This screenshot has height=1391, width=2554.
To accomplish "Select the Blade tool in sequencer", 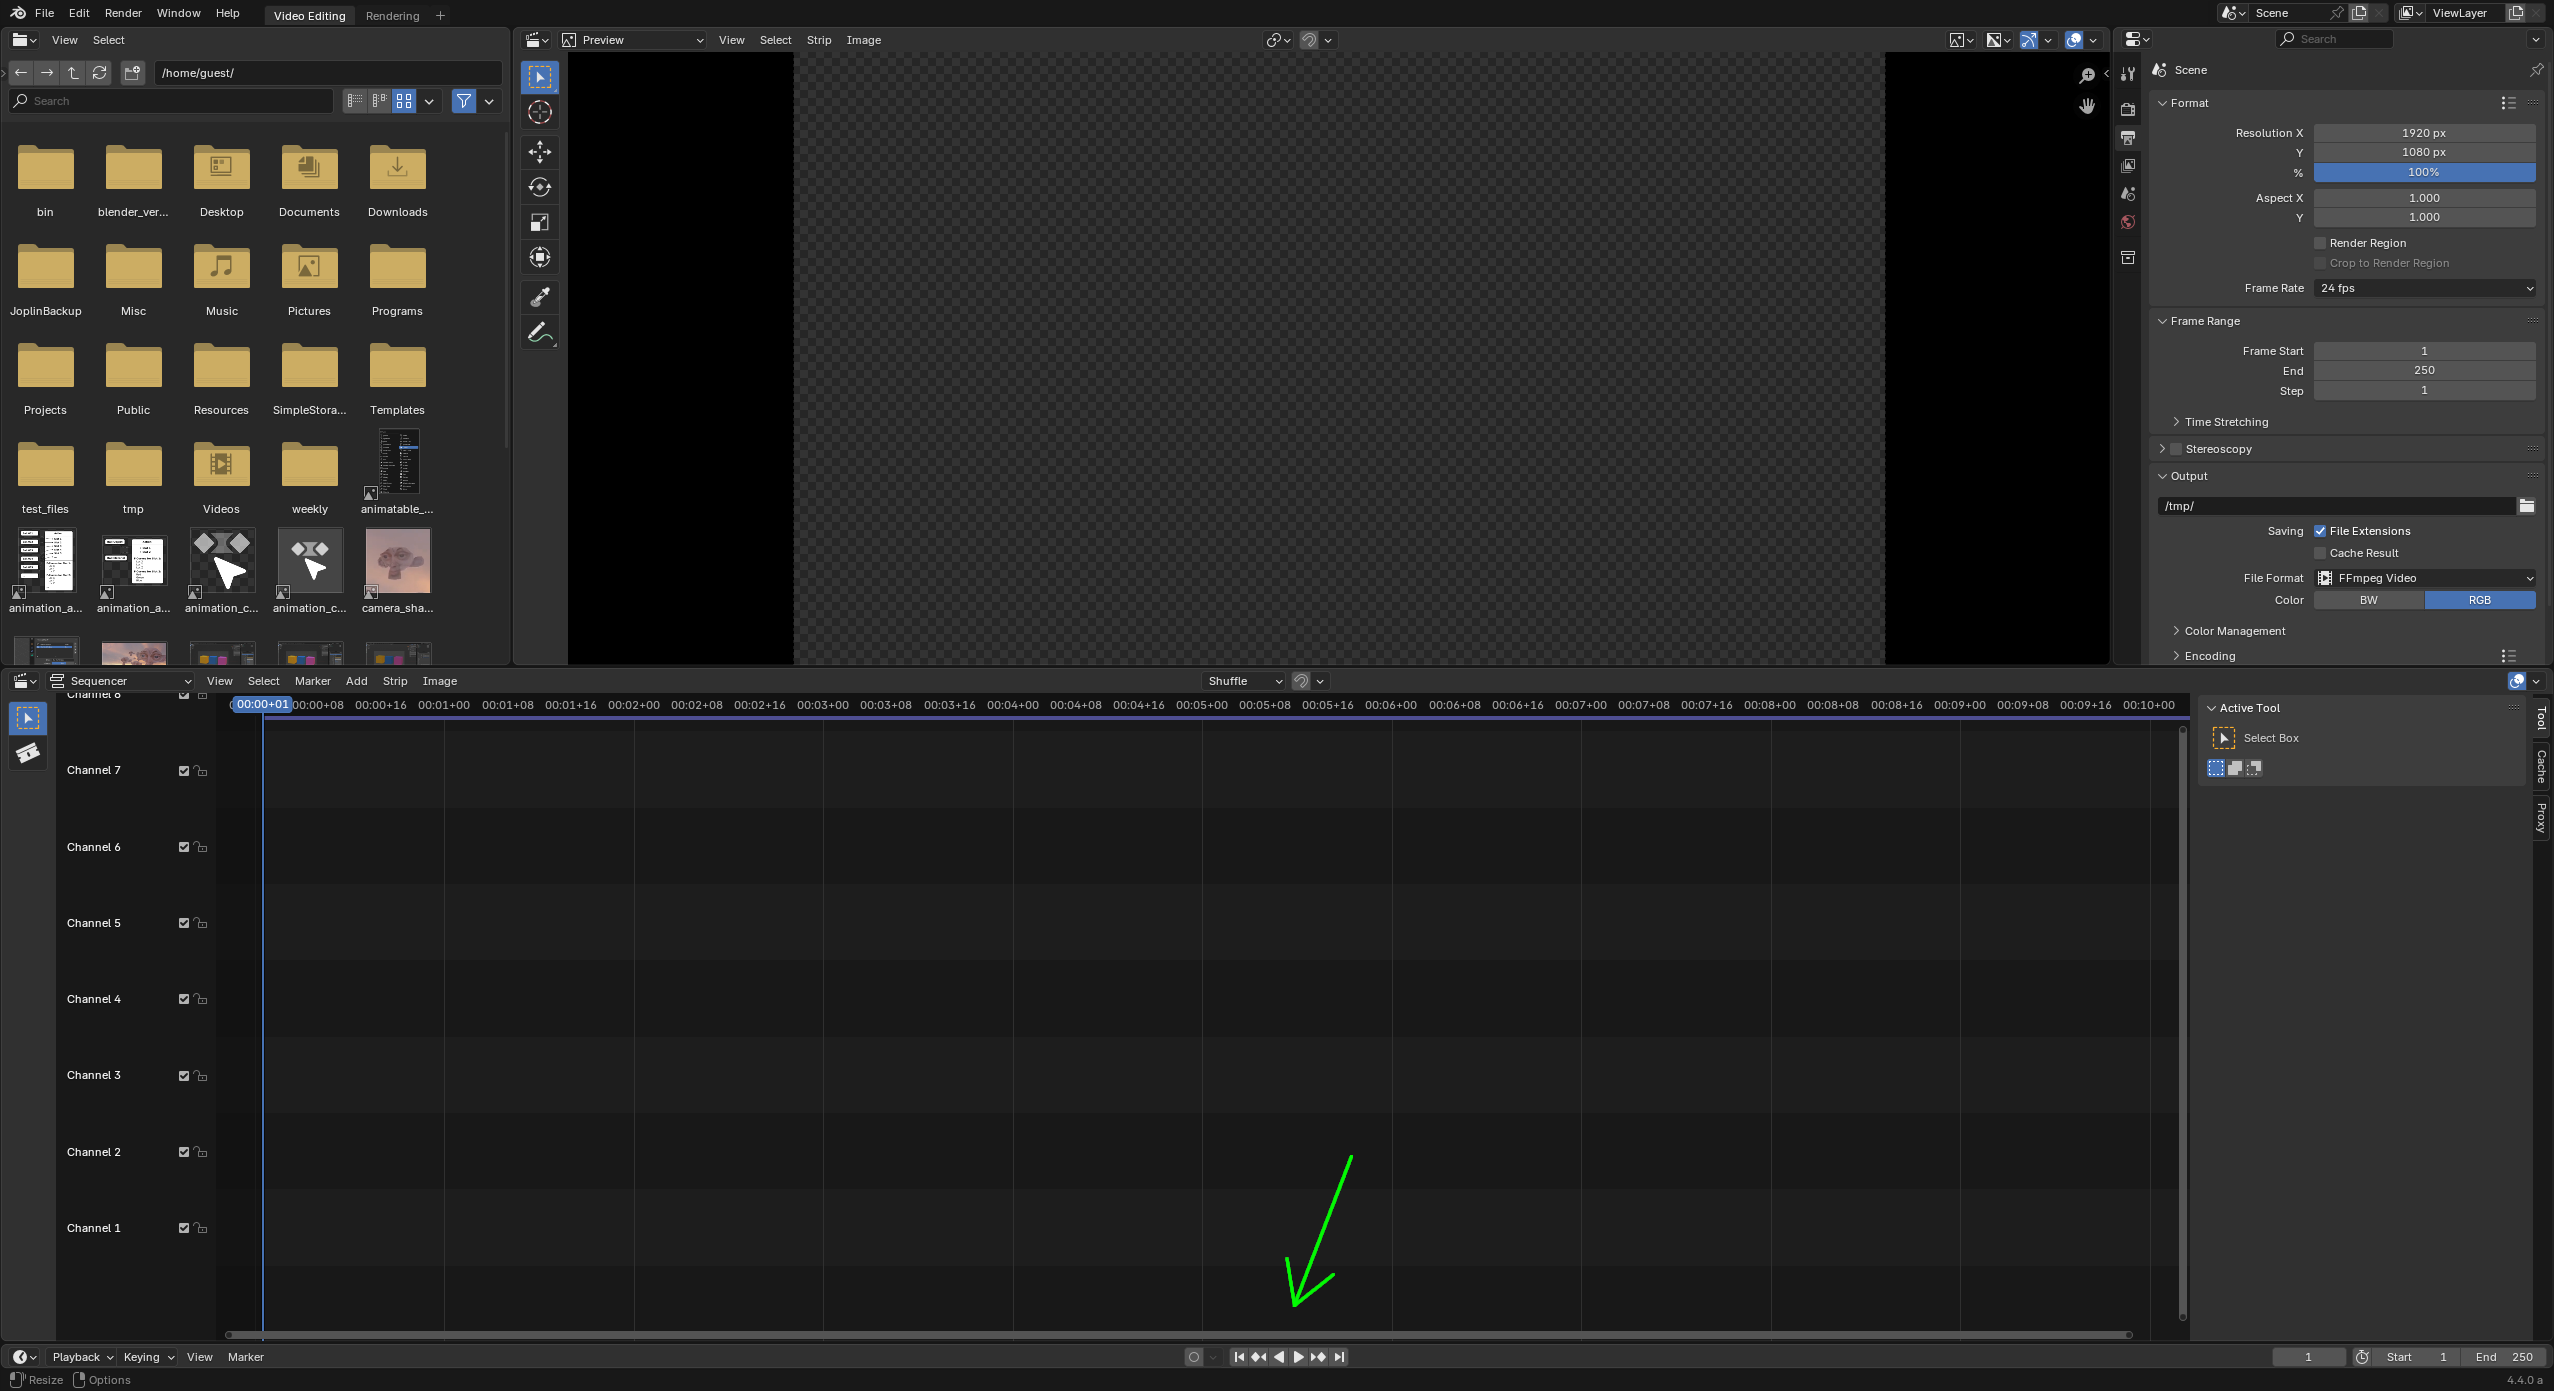I will click(28, 753).
